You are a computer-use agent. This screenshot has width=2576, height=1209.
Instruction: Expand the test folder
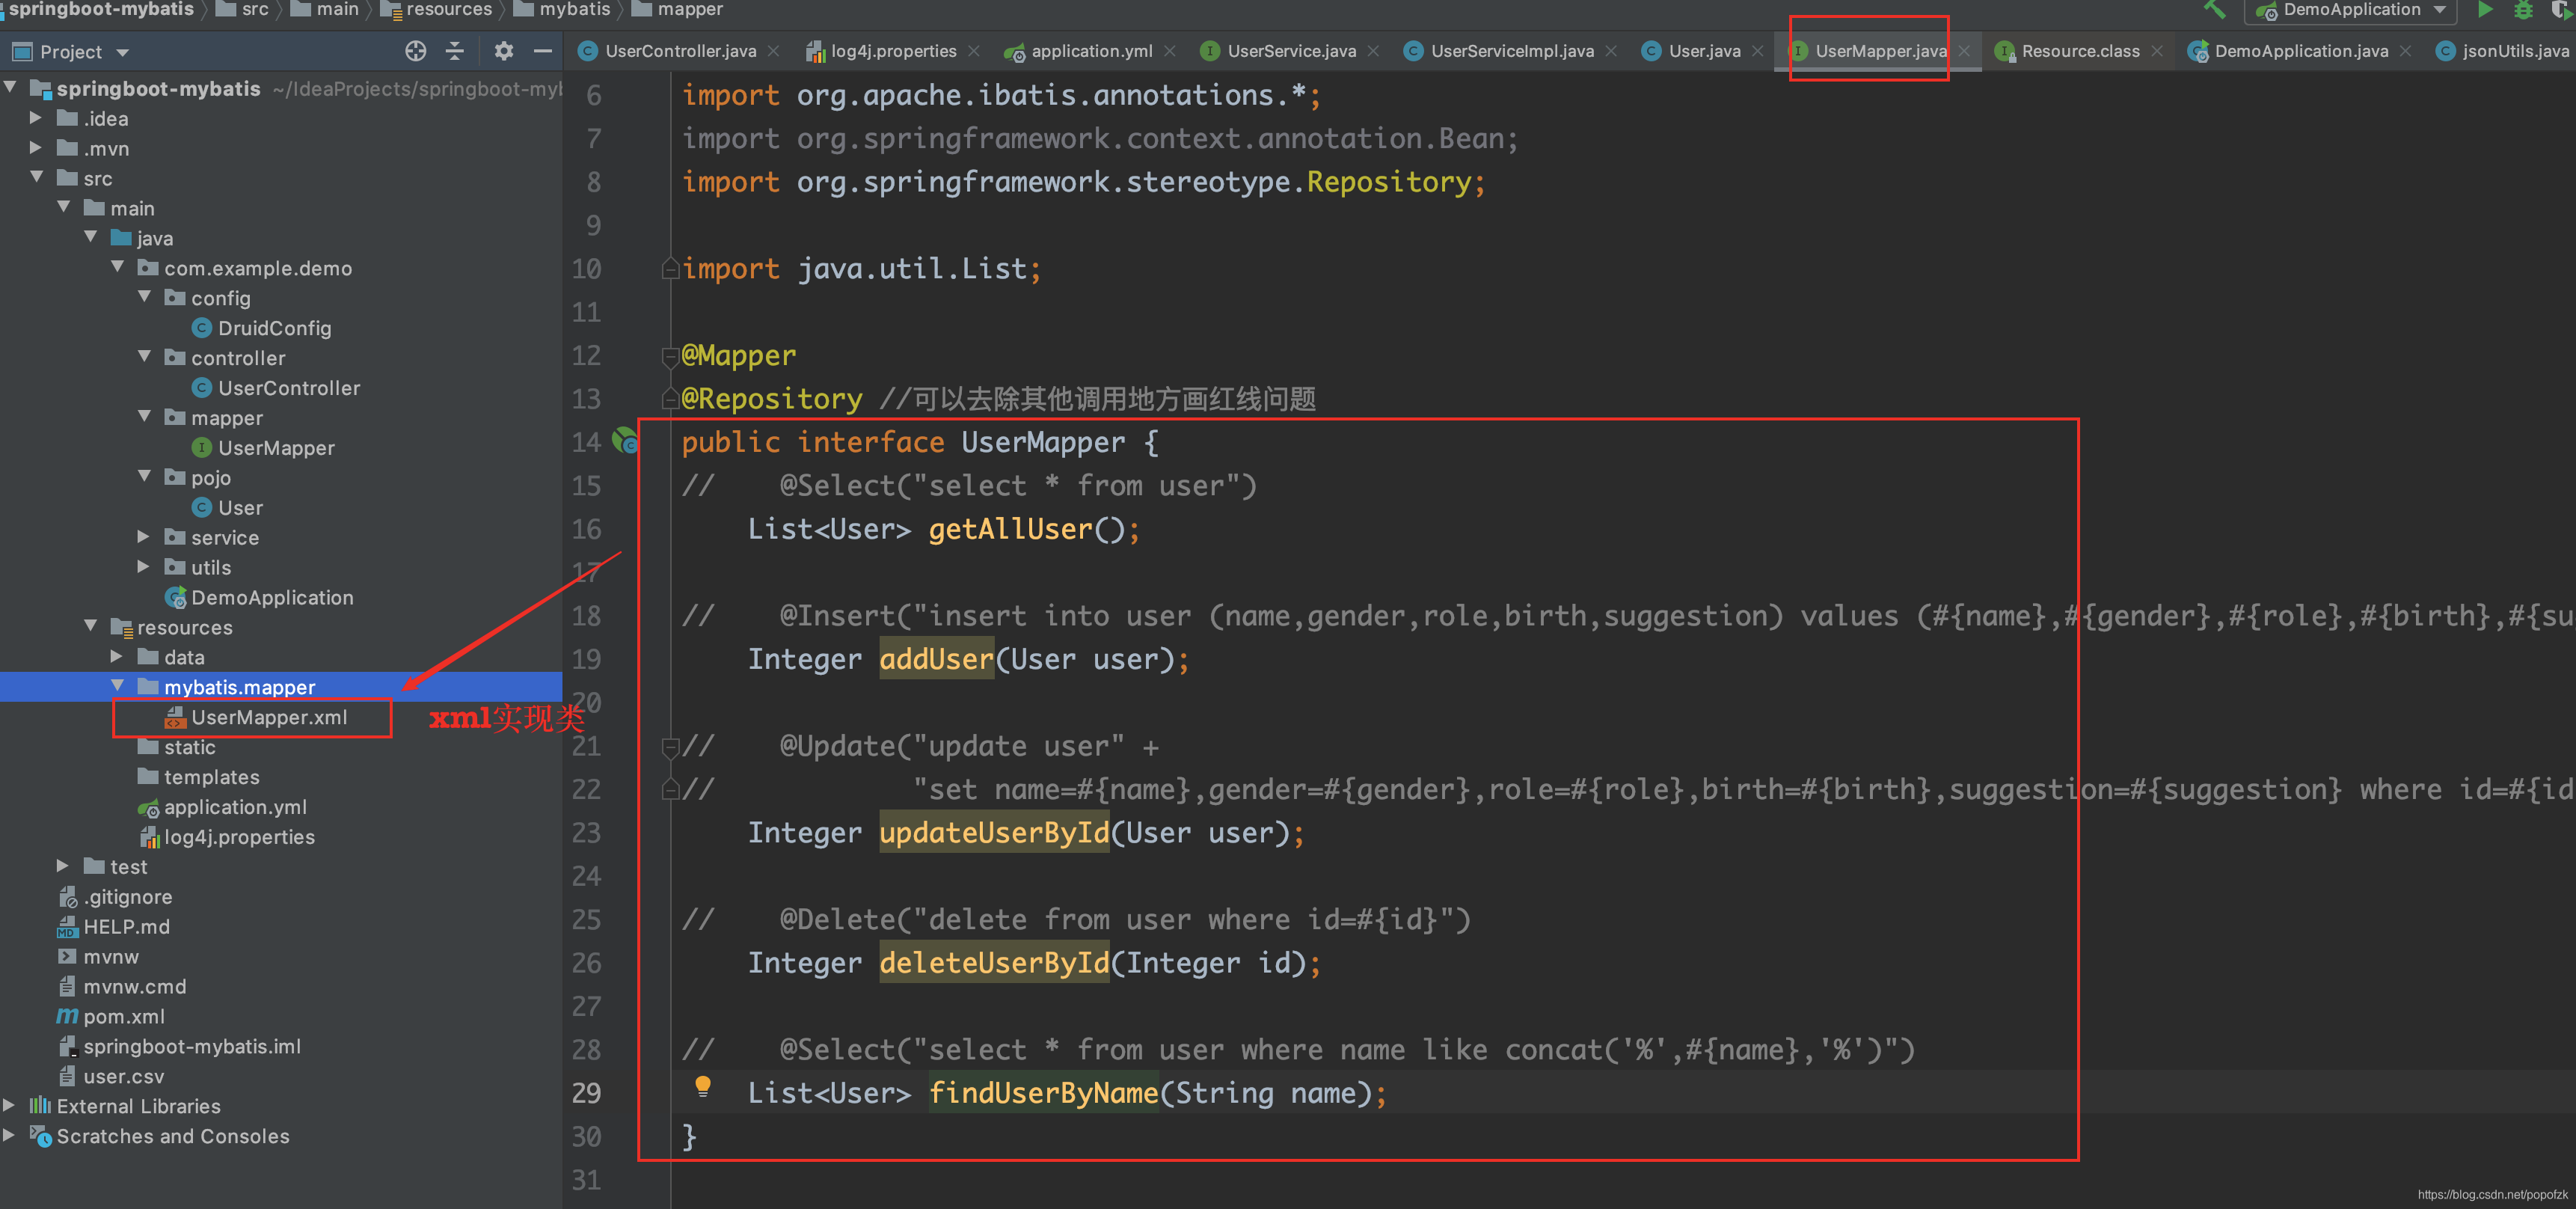click(x=62, y=866)
